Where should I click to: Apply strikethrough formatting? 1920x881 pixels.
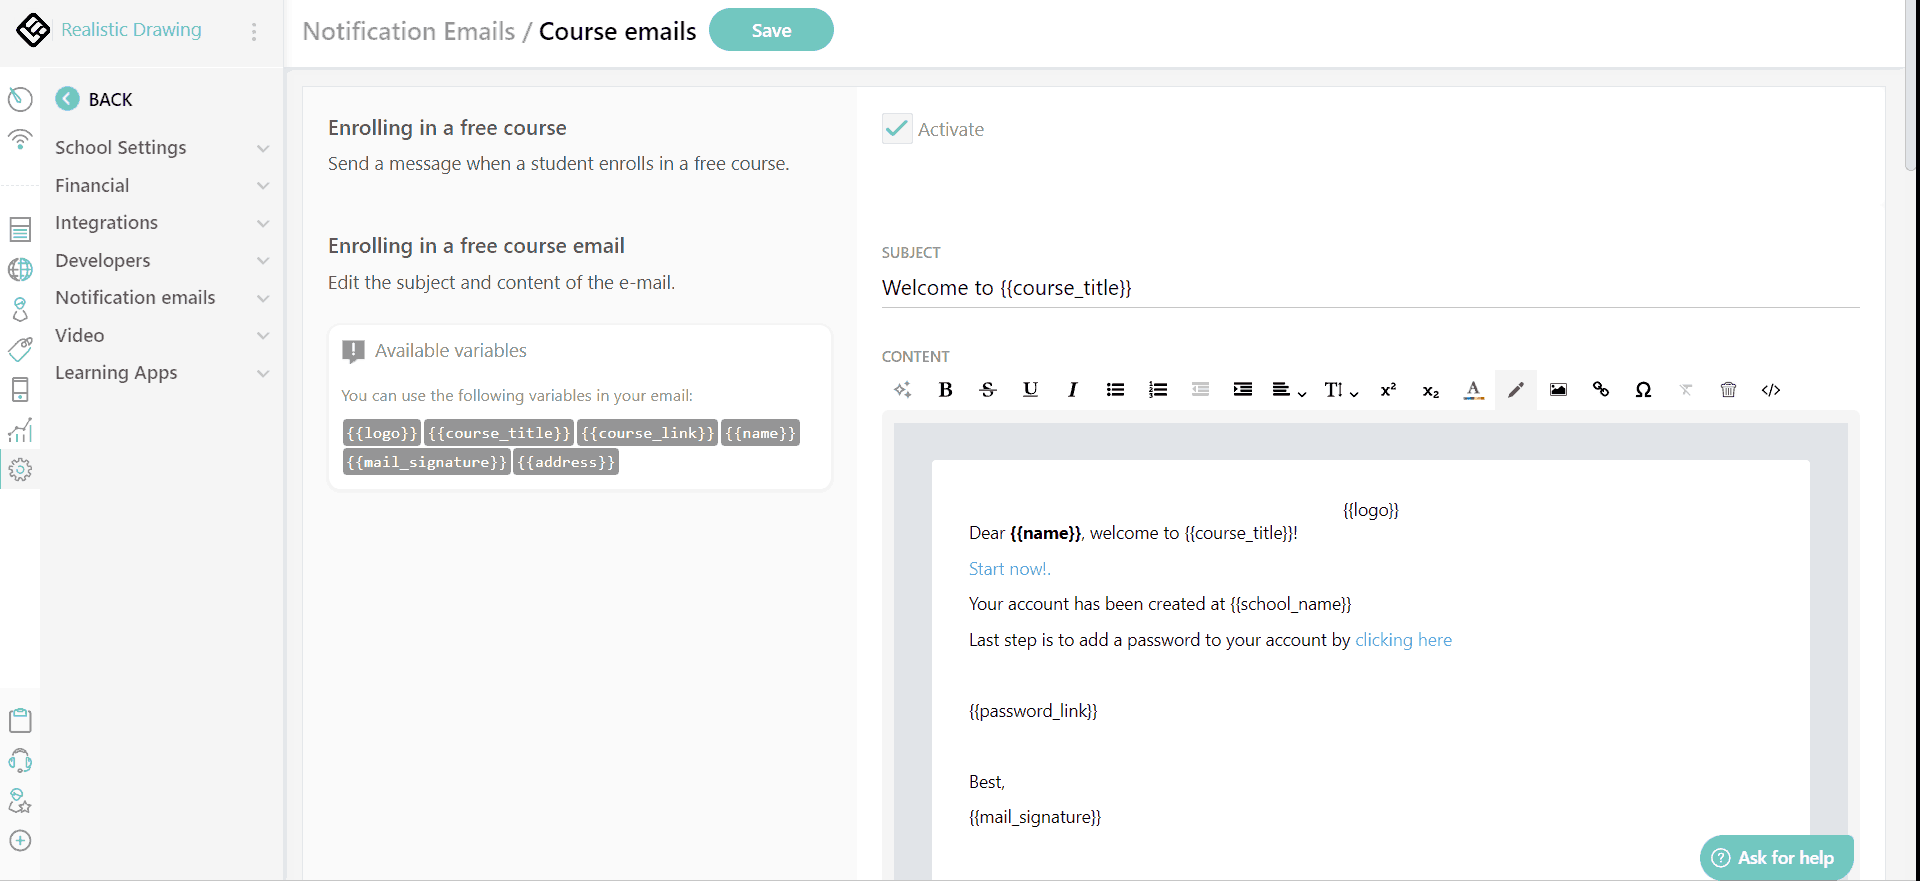tap(988, 390)
